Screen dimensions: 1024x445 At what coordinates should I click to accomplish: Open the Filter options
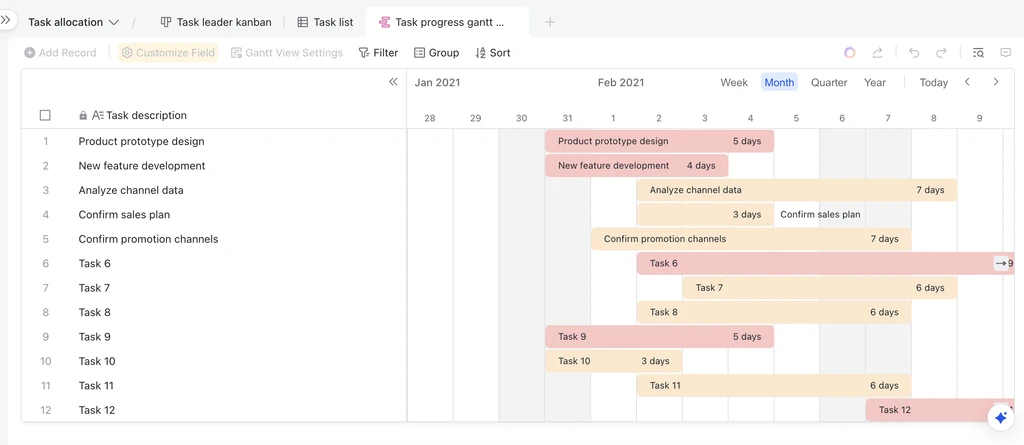coord(378,53)
